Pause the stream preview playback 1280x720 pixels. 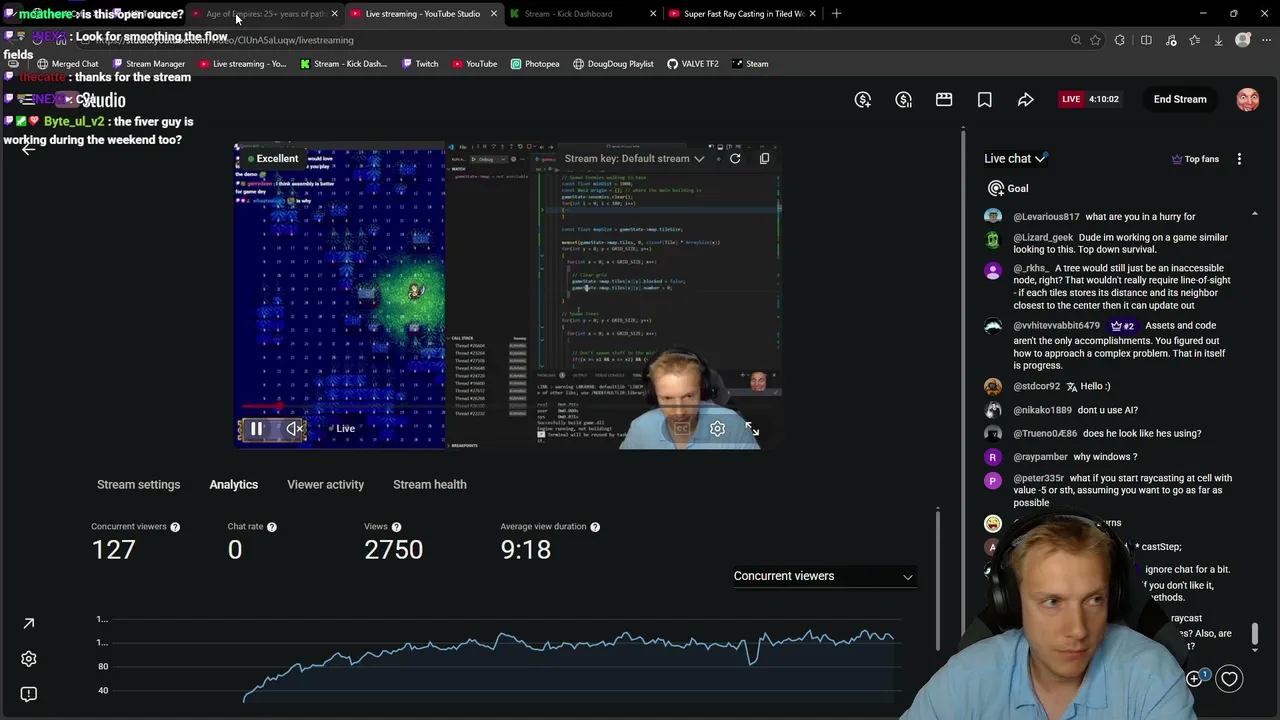(256, 429)
